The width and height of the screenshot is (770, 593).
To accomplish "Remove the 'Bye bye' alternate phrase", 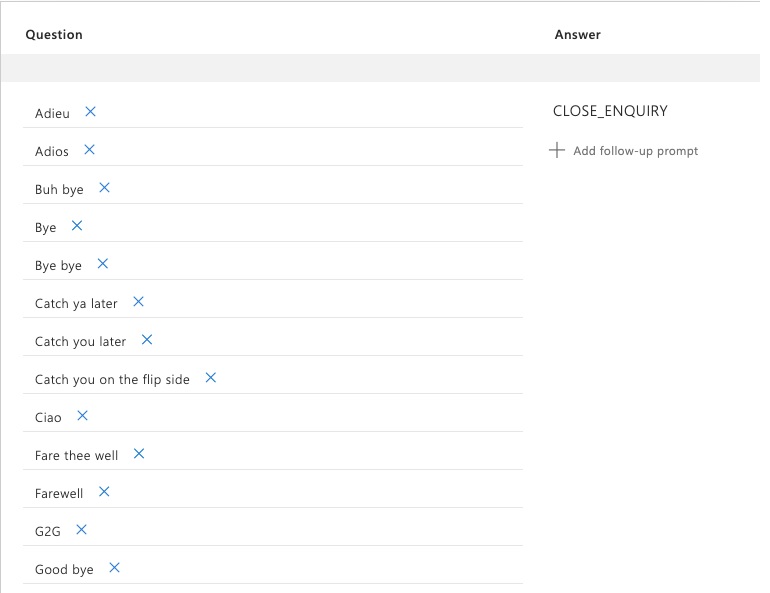I will [x=102, y=264].
